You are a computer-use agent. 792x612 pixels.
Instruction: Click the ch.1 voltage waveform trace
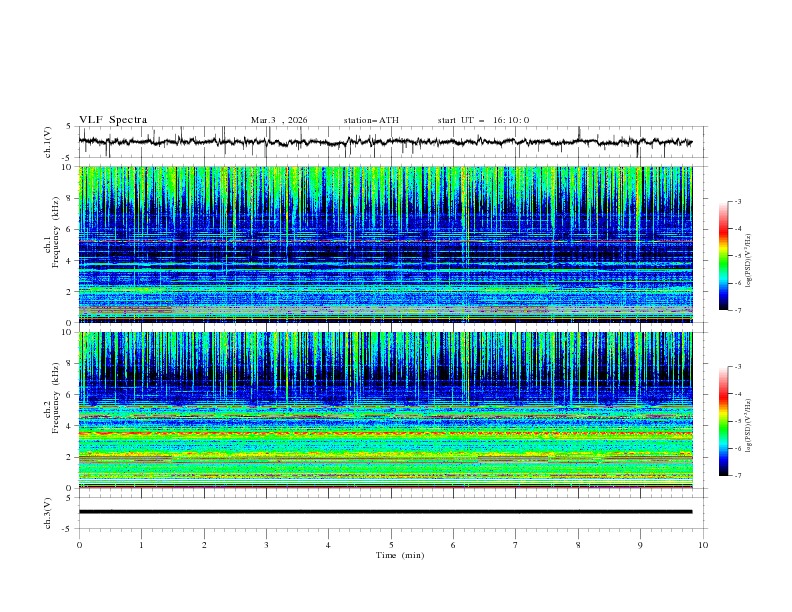coord(385,142)
